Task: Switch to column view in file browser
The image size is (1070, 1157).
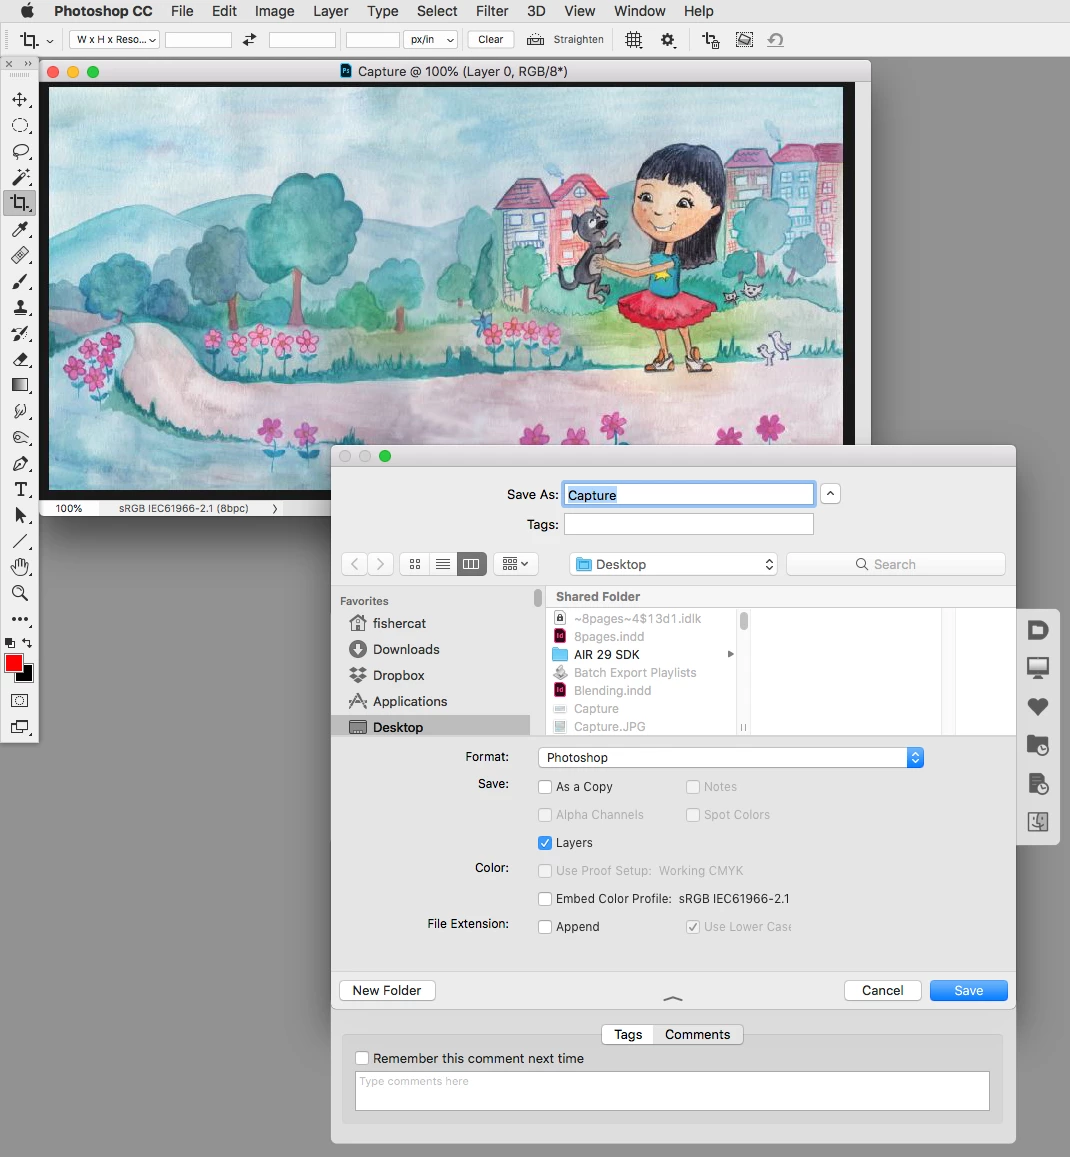Action: click(x=471, y=564)
